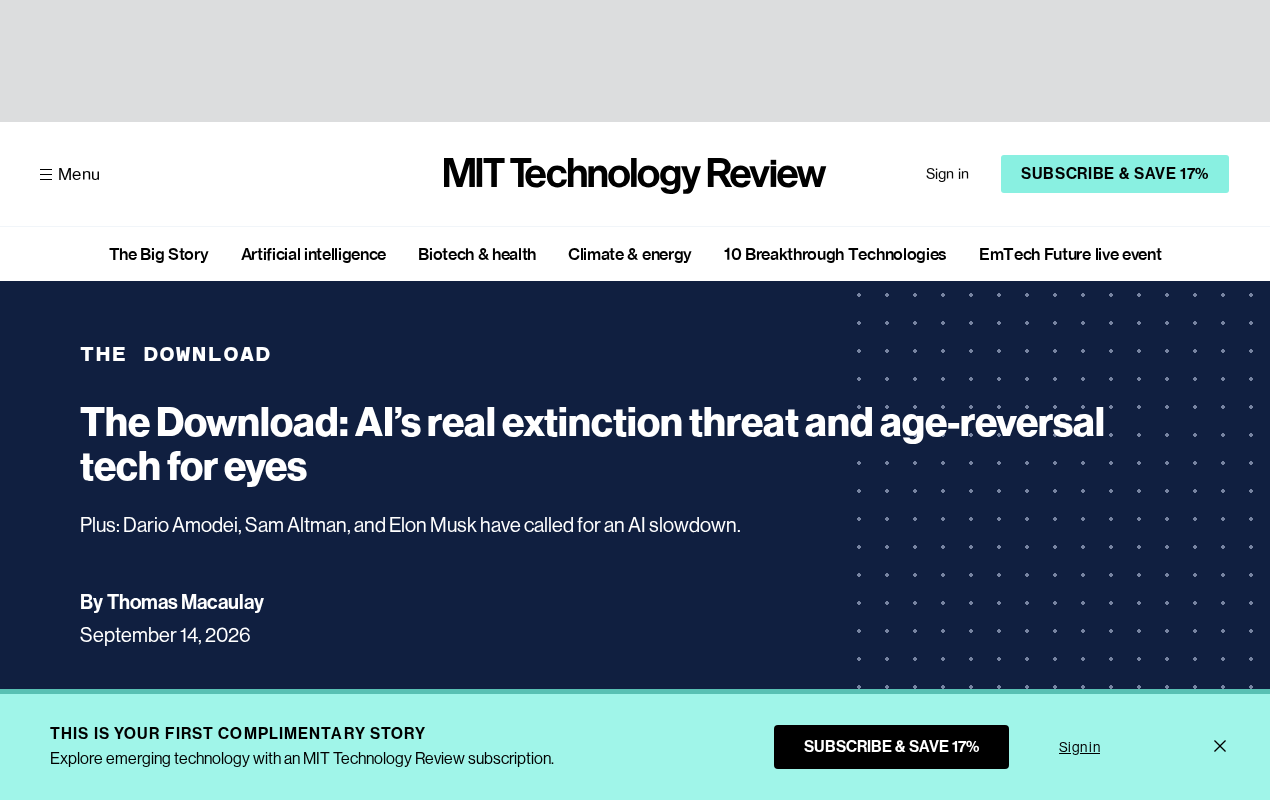1280x800 pixels.
Task: Close the complimentary story banner
Action: pyautogui.click(x=1220, y=746)
